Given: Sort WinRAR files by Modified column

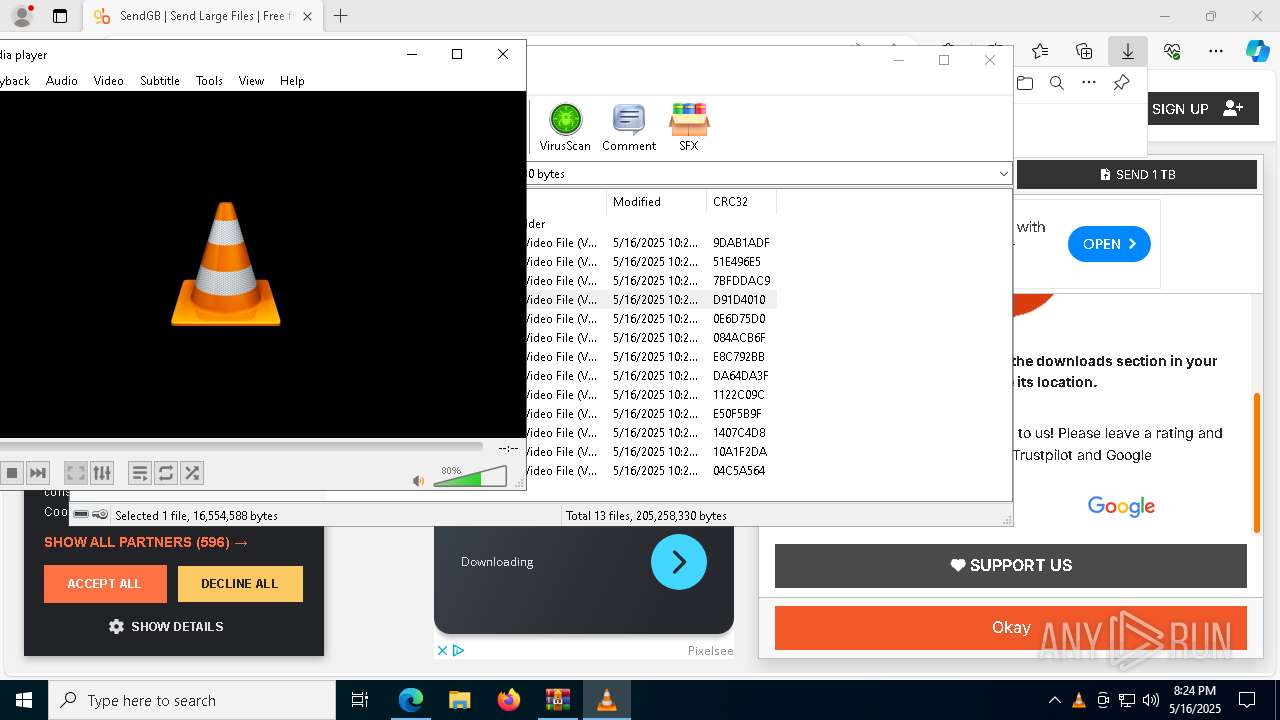Looking at the screenshot, I should 656,202.
